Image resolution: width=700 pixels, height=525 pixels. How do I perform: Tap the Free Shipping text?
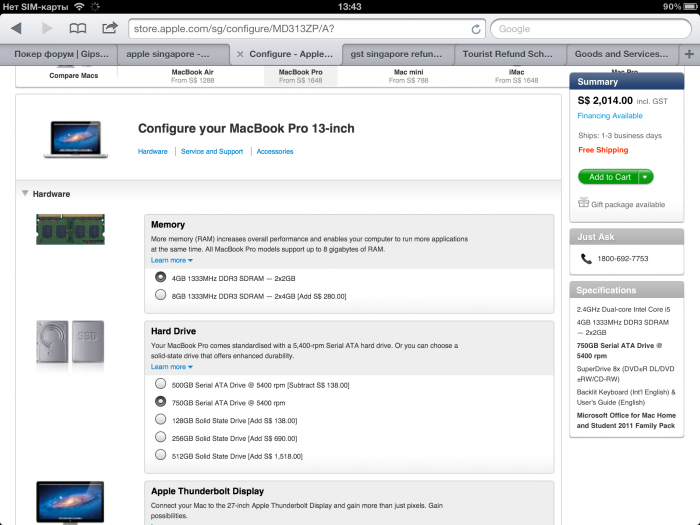pos(603,150)
